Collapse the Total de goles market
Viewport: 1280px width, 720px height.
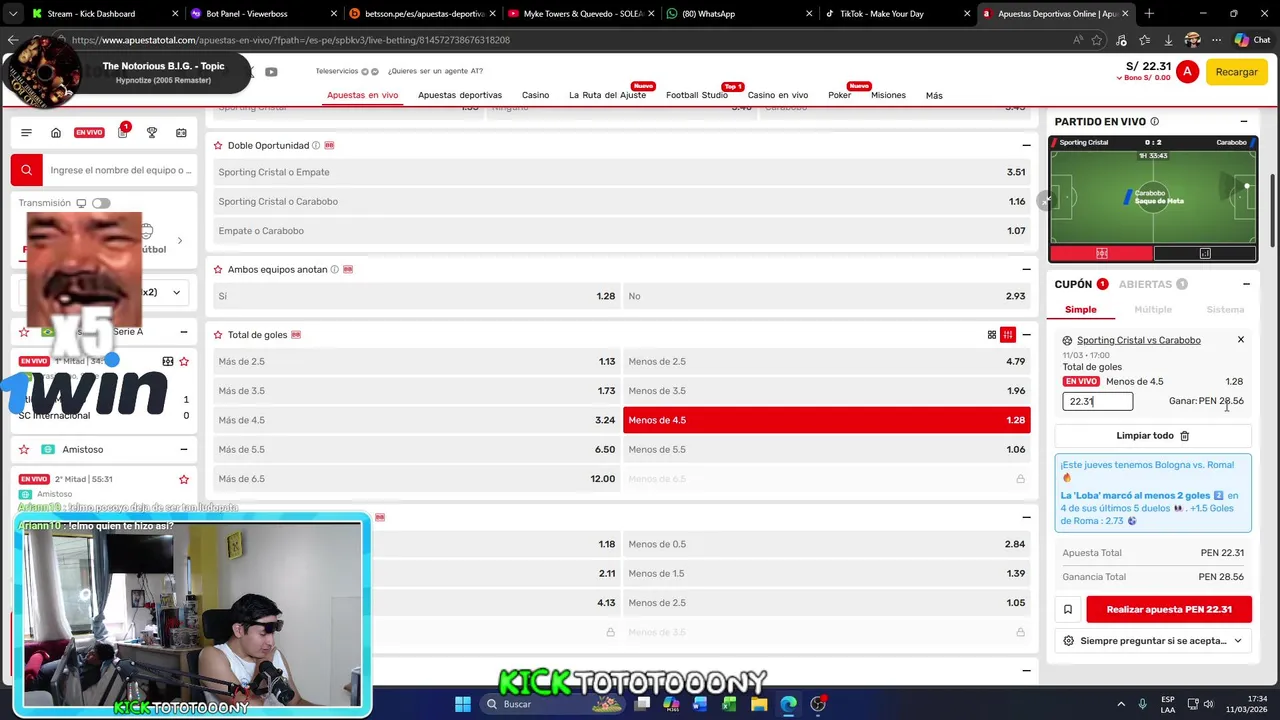[x=1026, y=335]
